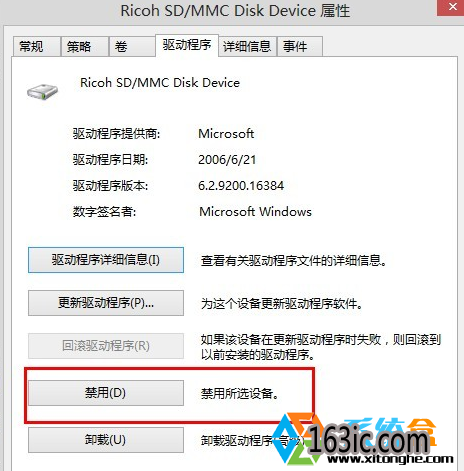
Task: Click the greyed 回滚驱动程序(R) button
Action: pyautogui.click(x=106, y=346)
